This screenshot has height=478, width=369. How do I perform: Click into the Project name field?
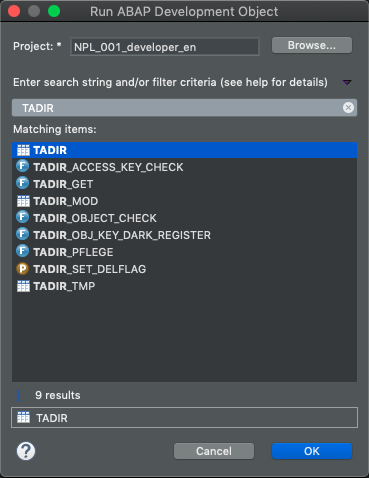pyautogui.click(x=165, y=47)
